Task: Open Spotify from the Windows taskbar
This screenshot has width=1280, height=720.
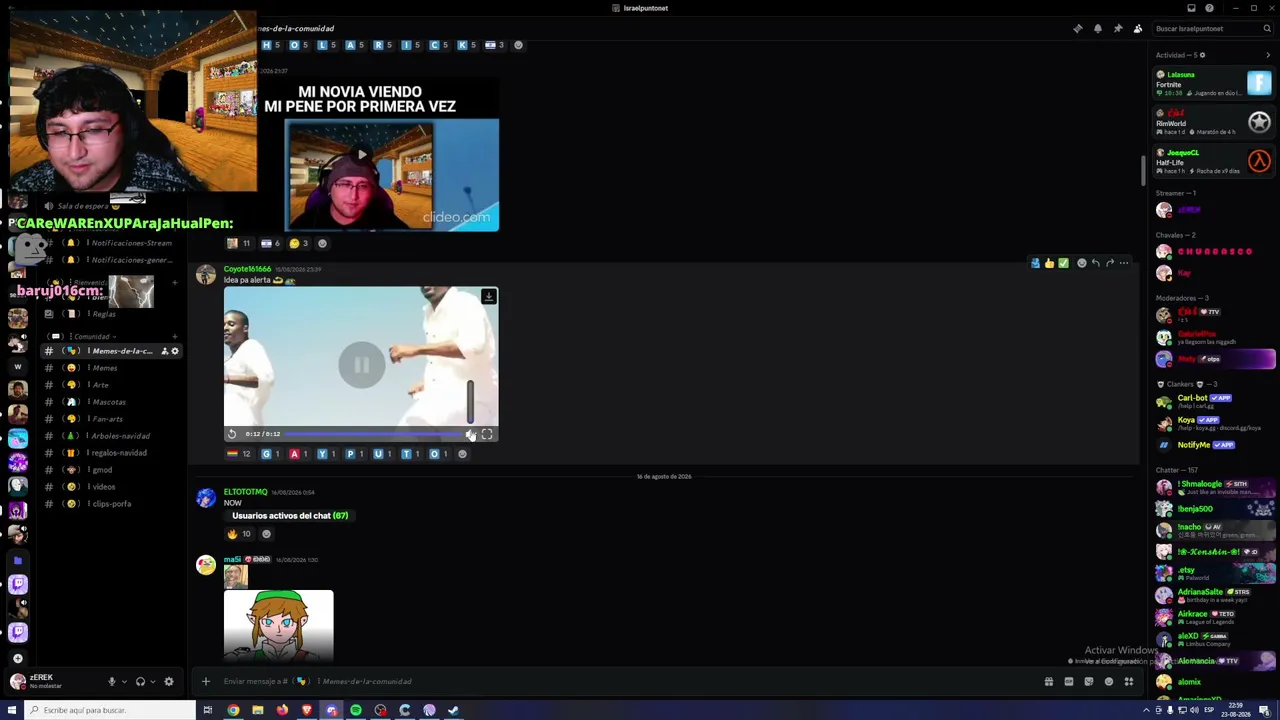Action: tap(356, 710)
